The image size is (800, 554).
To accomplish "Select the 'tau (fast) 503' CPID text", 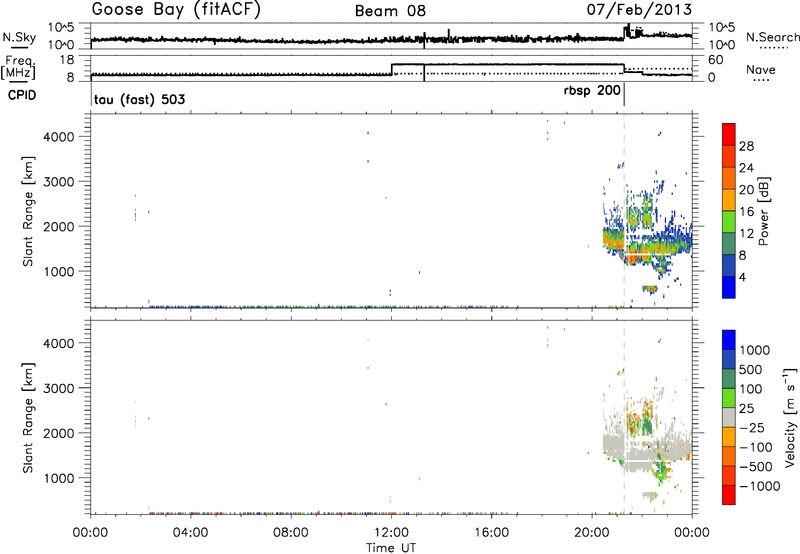I will (x=139, y=99).
